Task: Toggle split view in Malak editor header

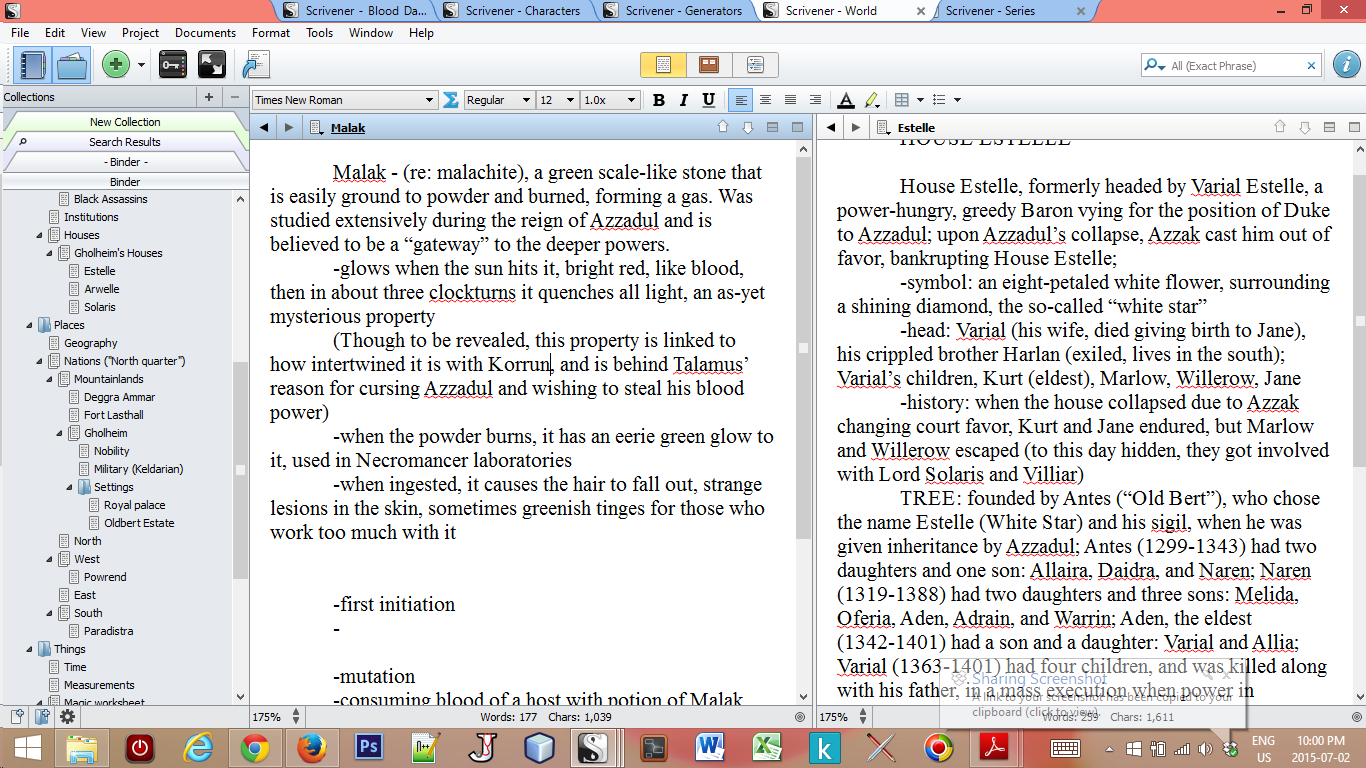Action: (x=772, y=128)
